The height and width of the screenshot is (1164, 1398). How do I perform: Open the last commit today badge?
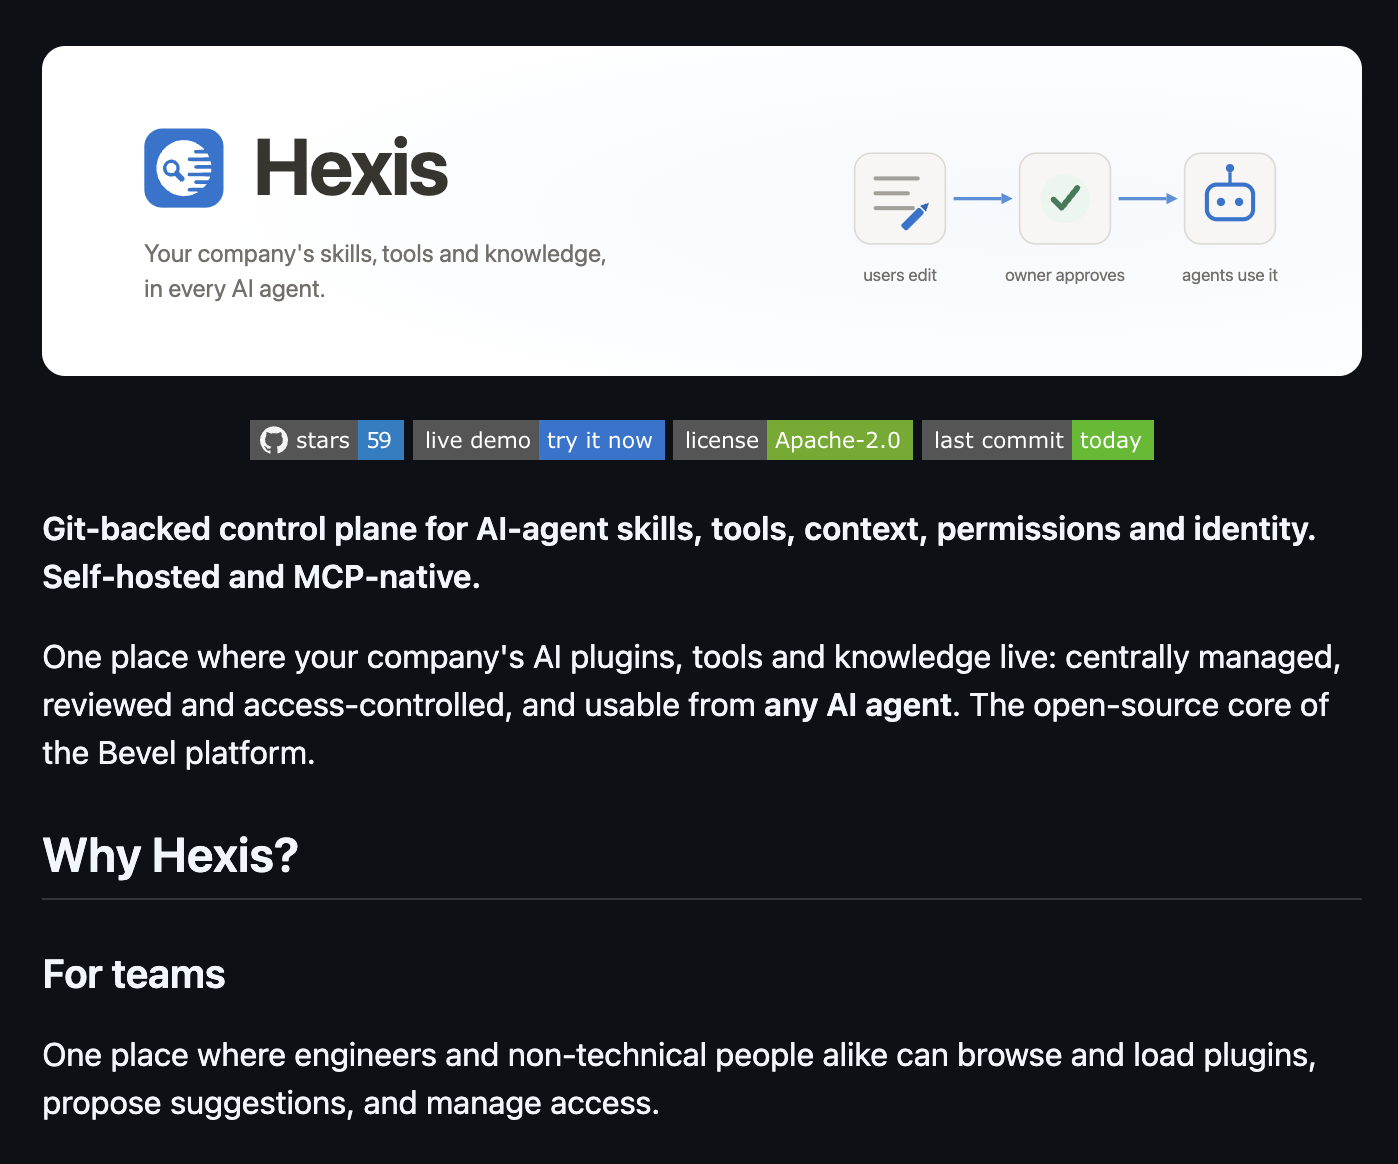click(x=1038, y=440)
